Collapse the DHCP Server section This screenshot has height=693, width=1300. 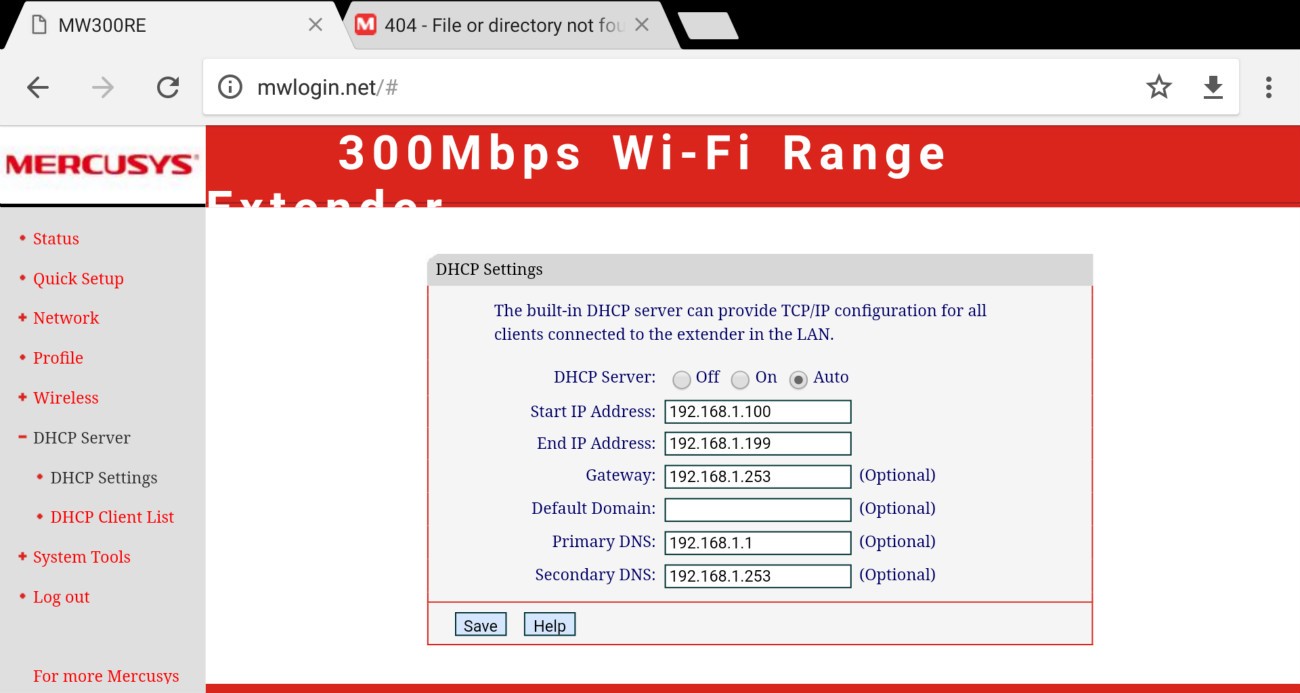81,438
